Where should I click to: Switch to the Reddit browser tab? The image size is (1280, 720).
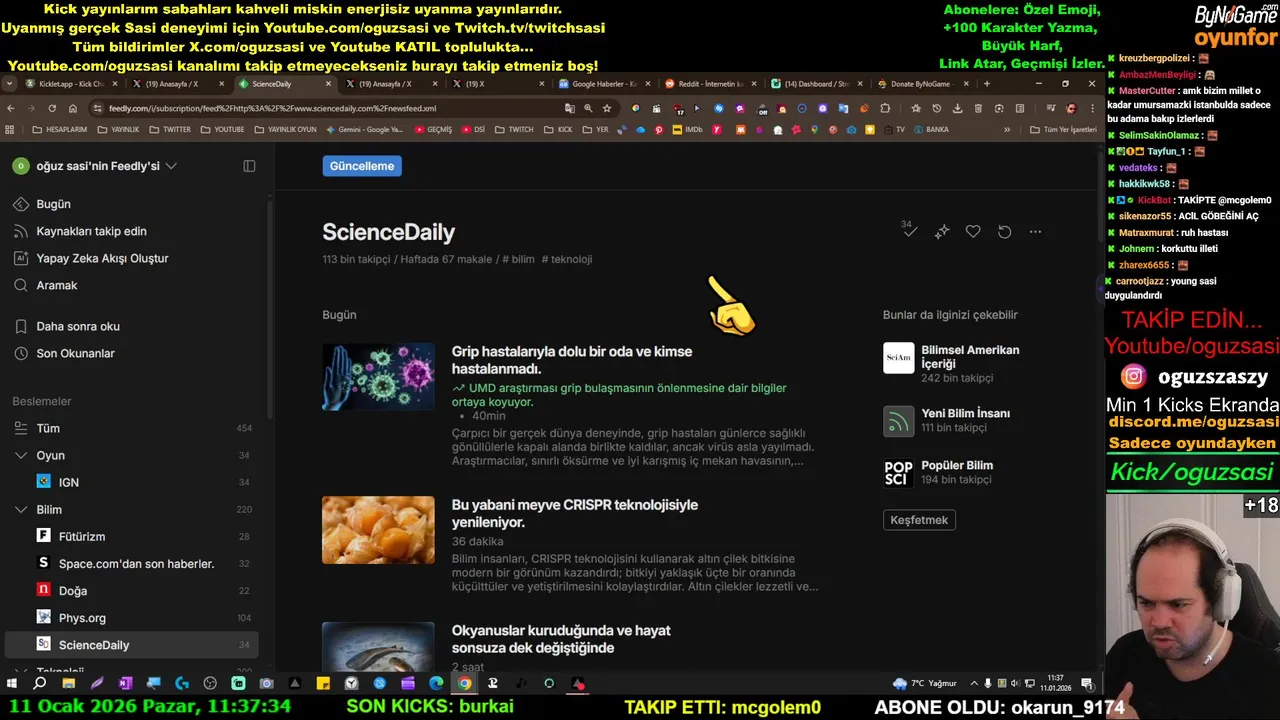[709, 84]
